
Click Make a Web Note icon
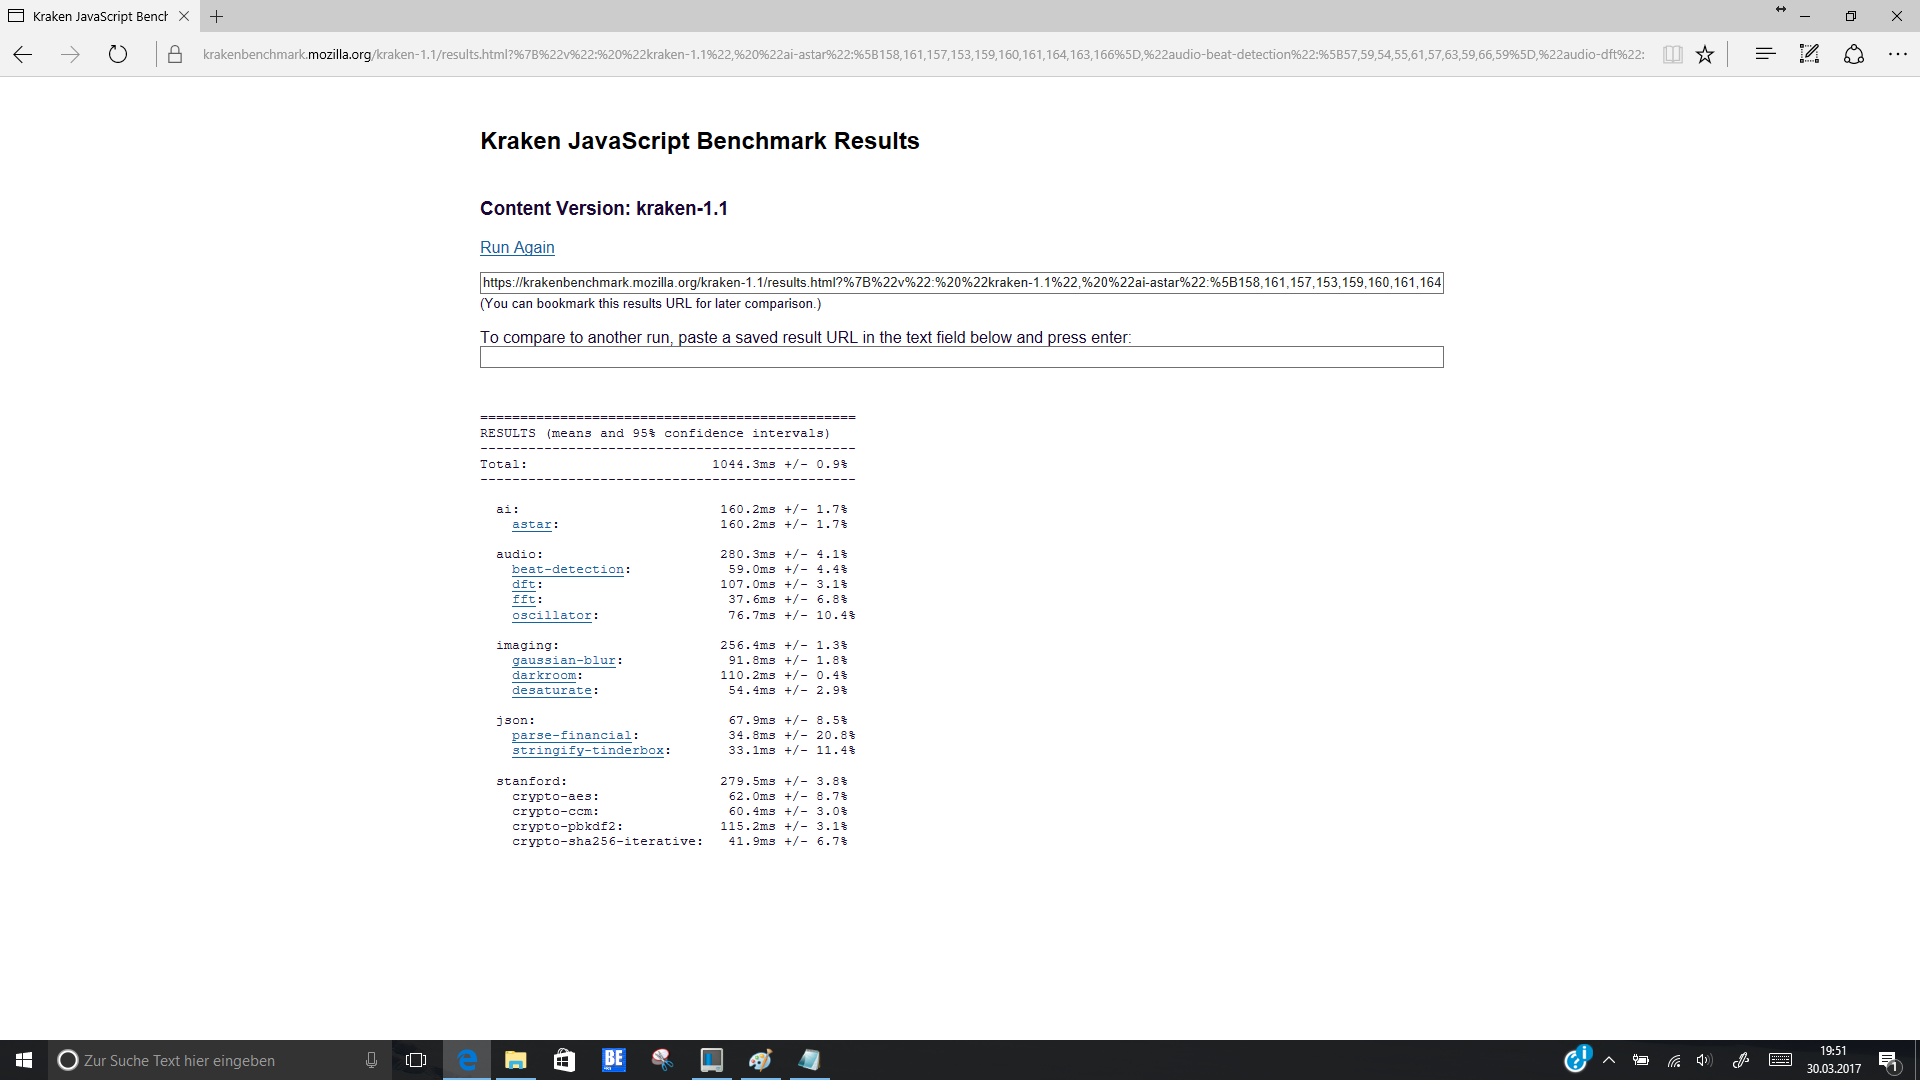point(1809,55)
